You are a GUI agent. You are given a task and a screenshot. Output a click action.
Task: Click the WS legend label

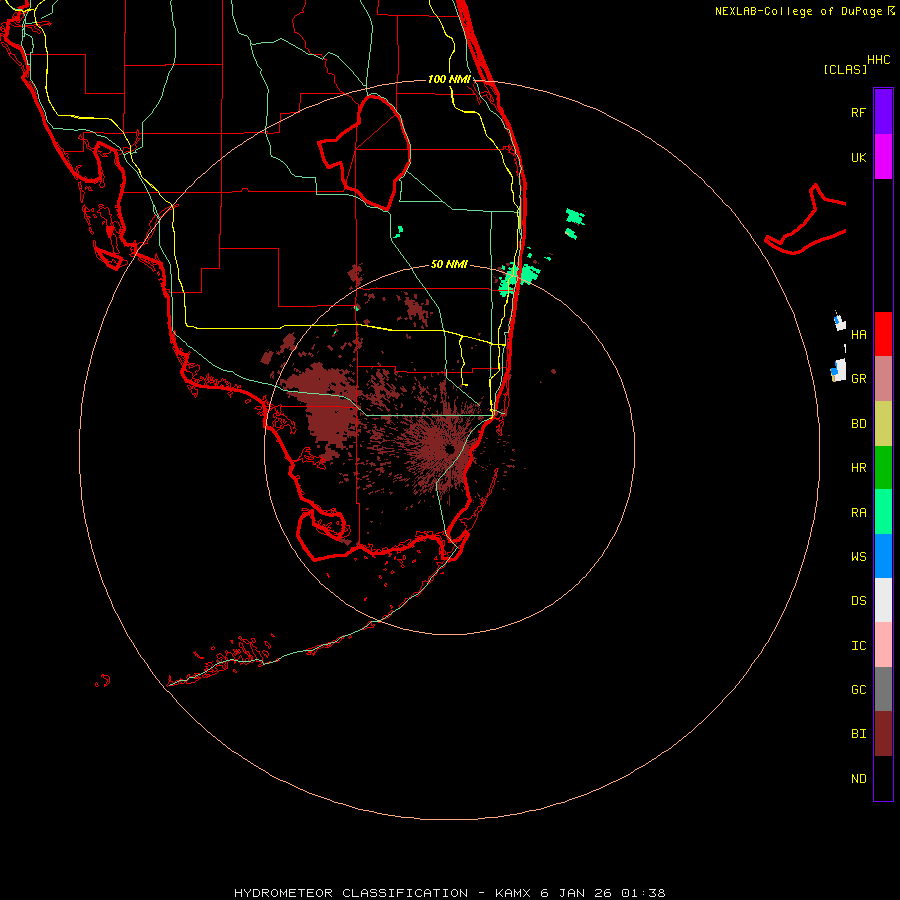tap(858, 556)
